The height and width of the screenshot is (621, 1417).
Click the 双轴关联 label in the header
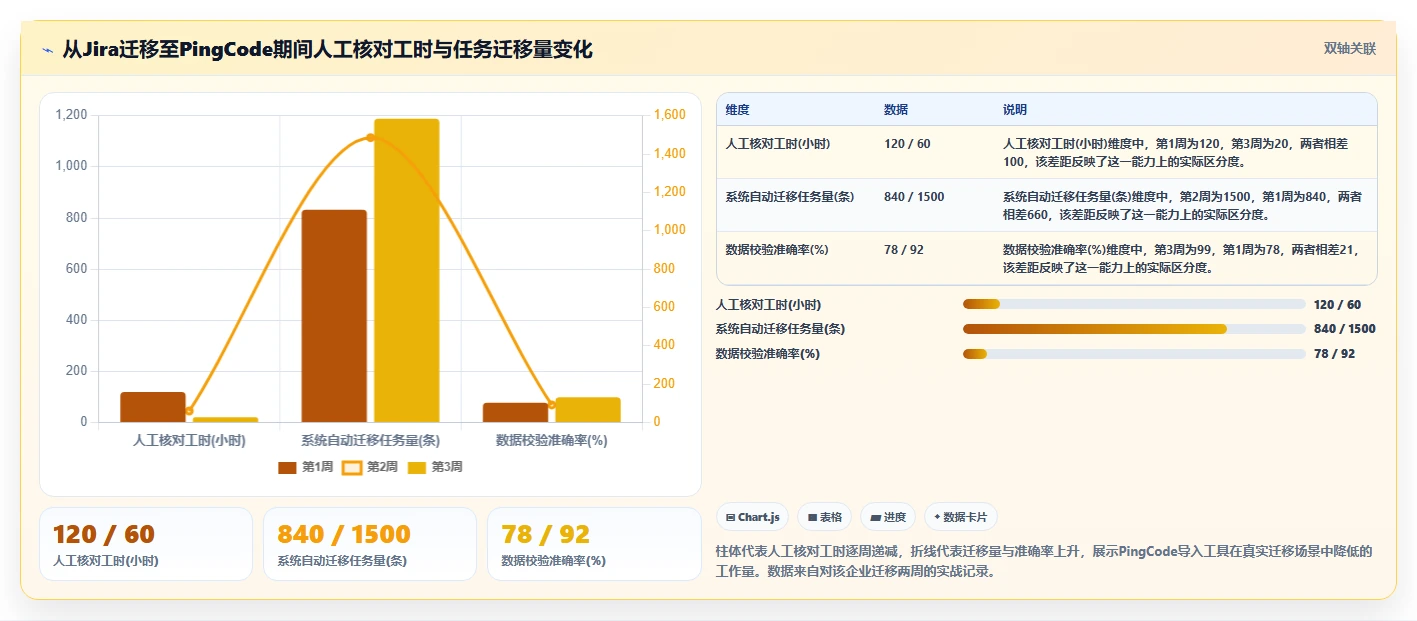[x=1350, y=49]
